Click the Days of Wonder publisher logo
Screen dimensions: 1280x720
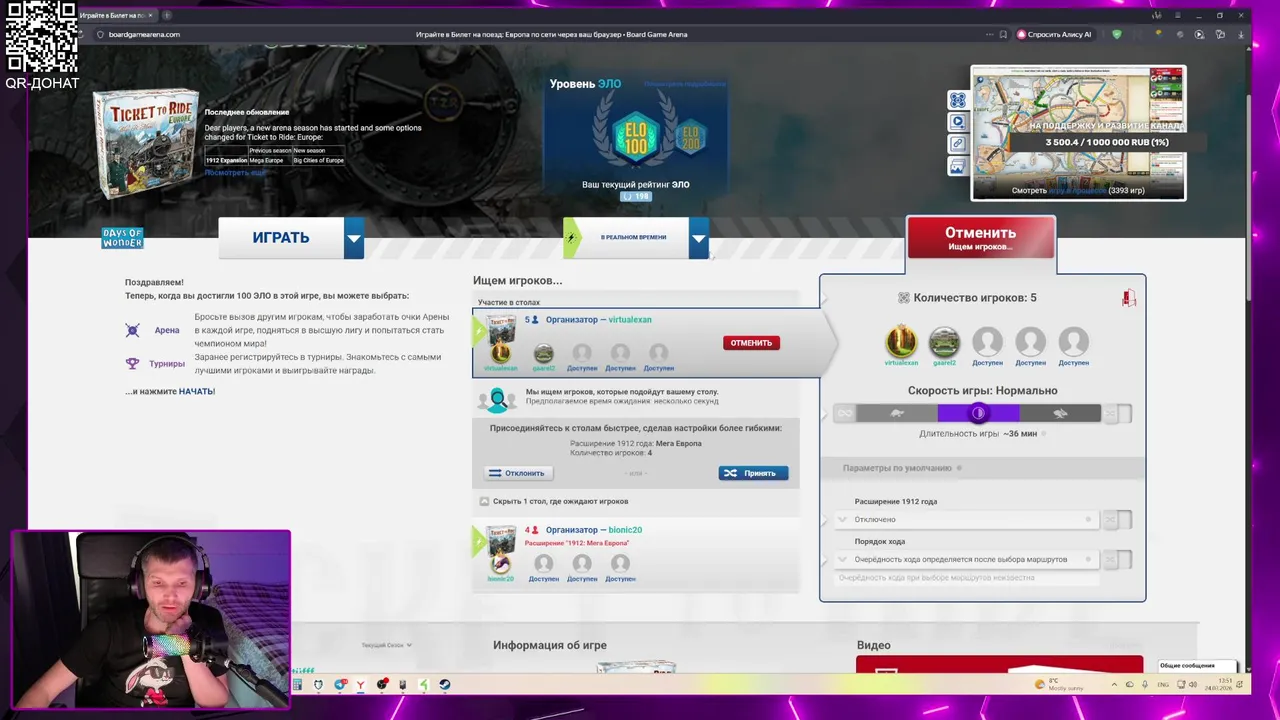click(122, 238)
